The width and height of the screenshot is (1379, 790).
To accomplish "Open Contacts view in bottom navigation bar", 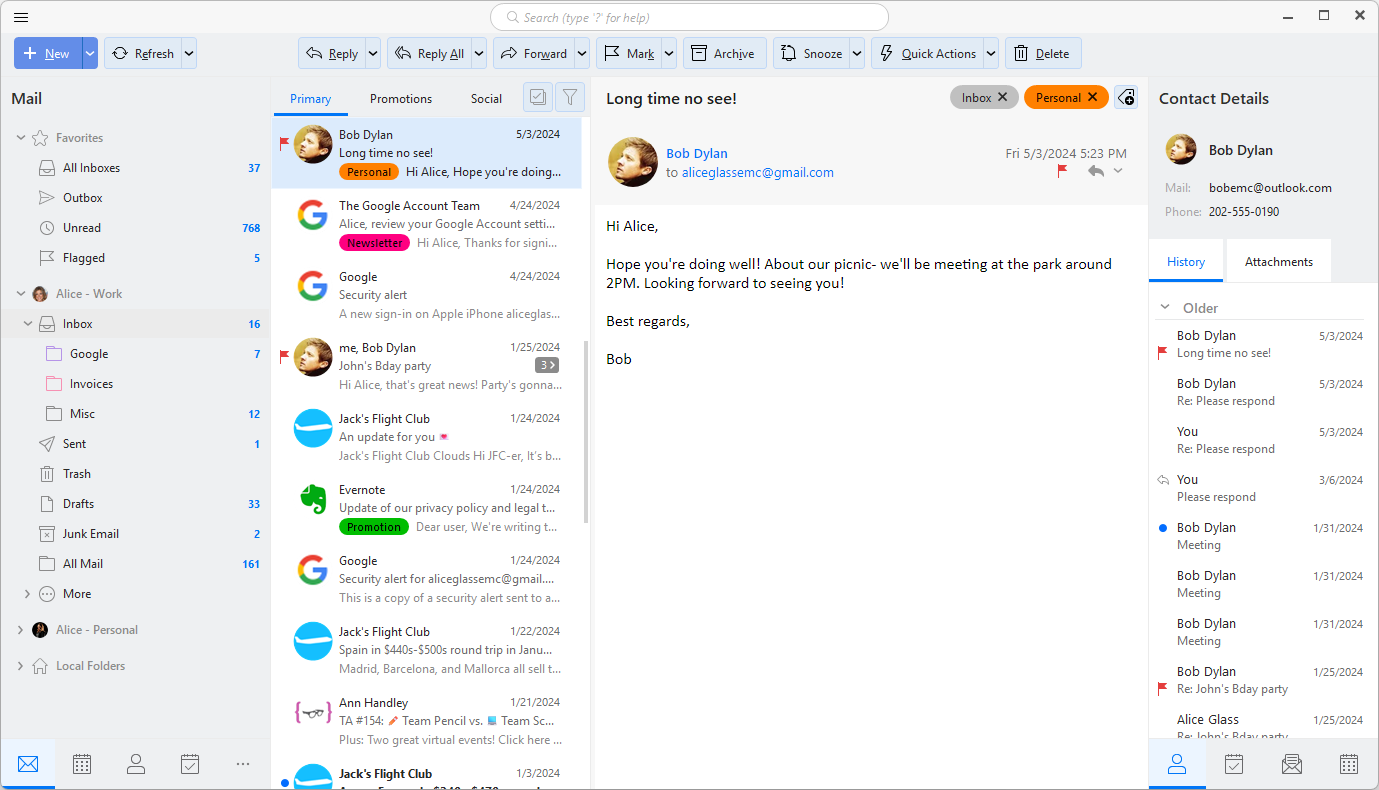I will tap(136, 764).
